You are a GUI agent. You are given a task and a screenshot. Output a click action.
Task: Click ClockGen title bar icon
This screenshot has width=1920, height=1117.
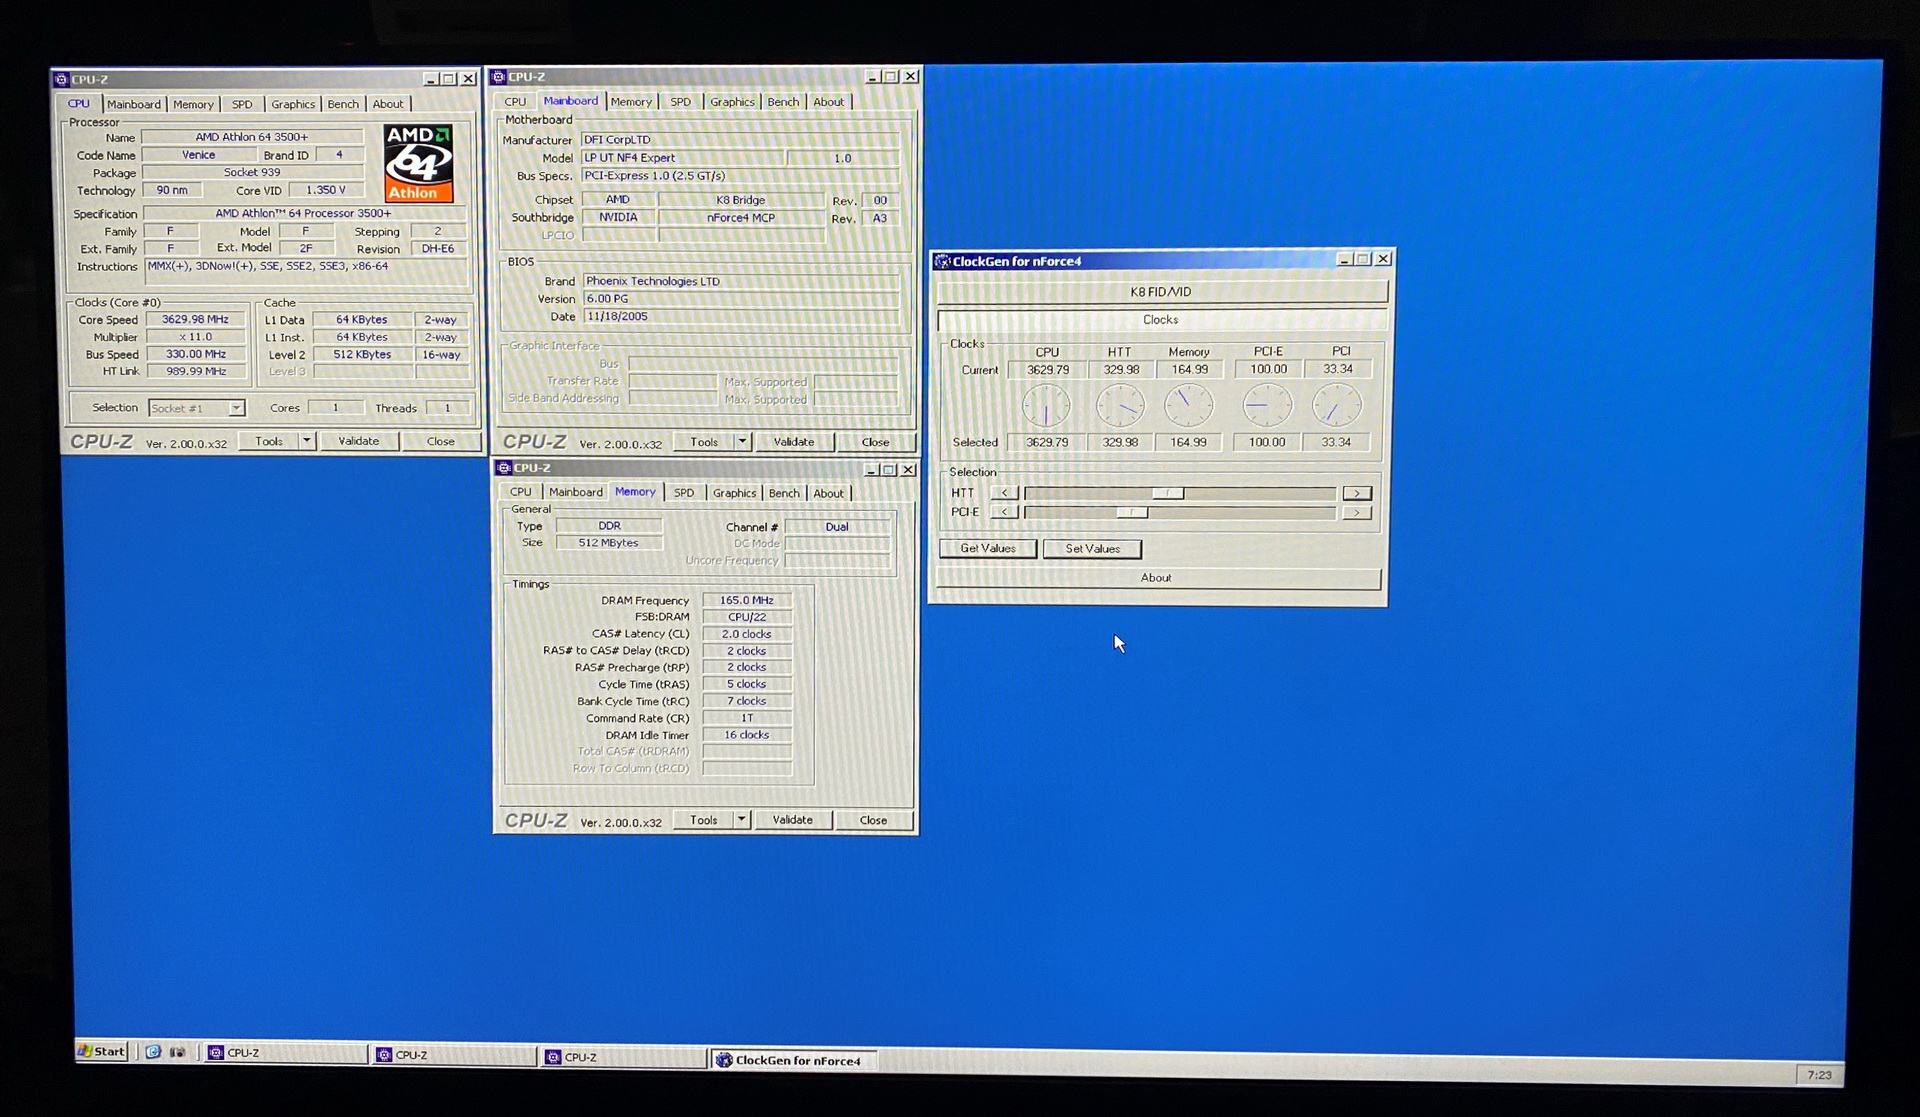point(942,261)
